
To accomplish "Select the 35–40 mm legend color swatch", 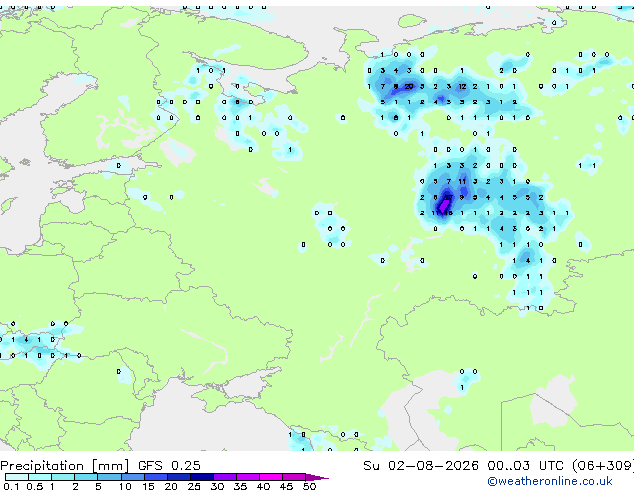I will [x=247, y=477].
